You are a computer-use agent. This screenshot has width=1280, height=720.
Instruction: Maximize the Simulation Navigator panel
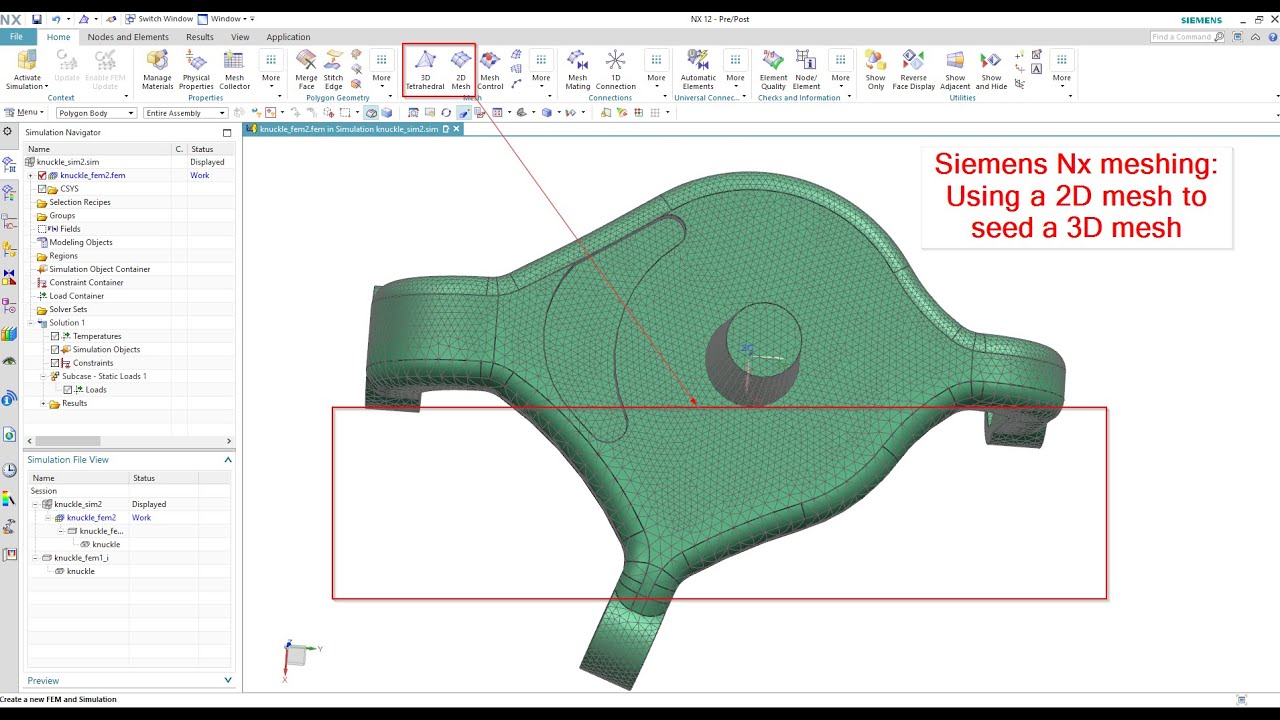tap(227, 132)
